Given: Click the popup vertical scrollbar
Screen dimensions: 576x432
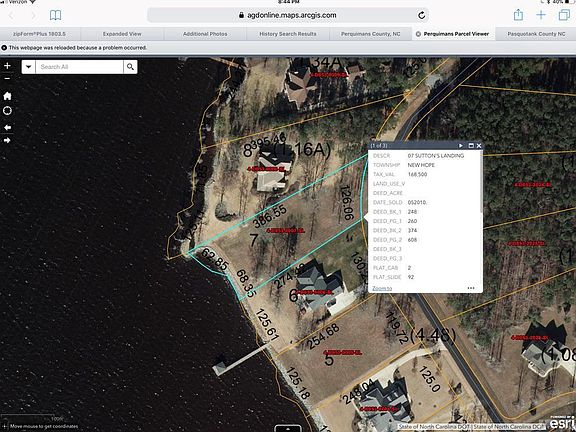Looking at the screenshot, I should click(481, 182).
